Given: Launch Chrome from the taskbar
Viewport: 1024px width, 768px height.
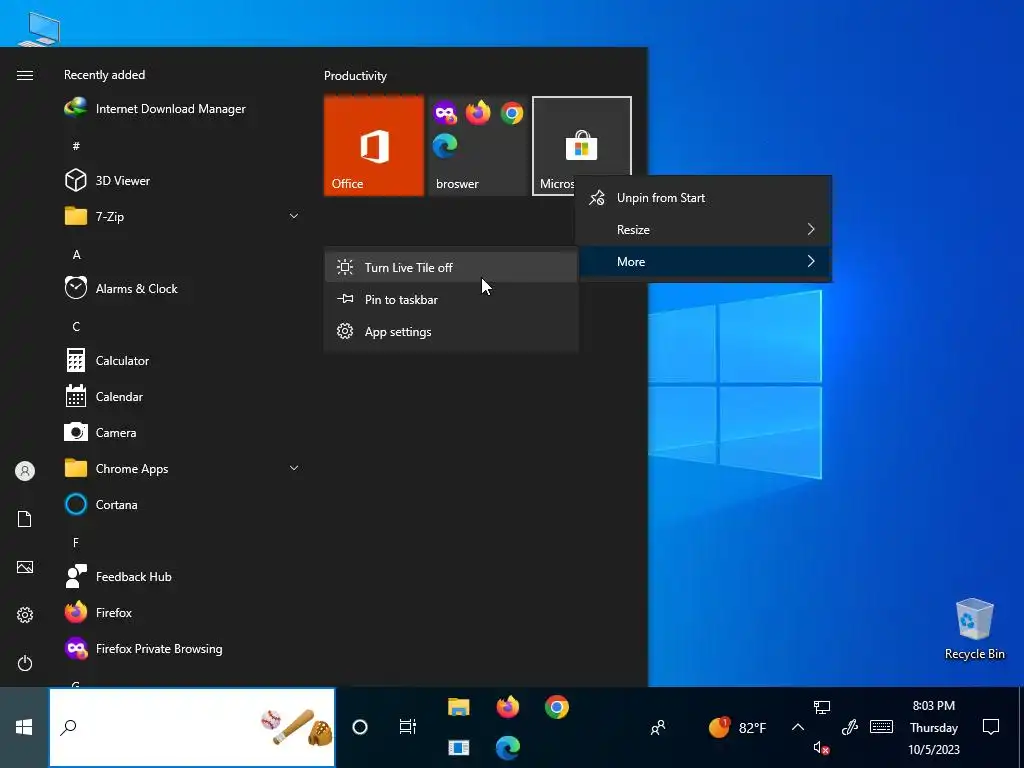Looking at the screenshot, I should [x=556, y=707].
